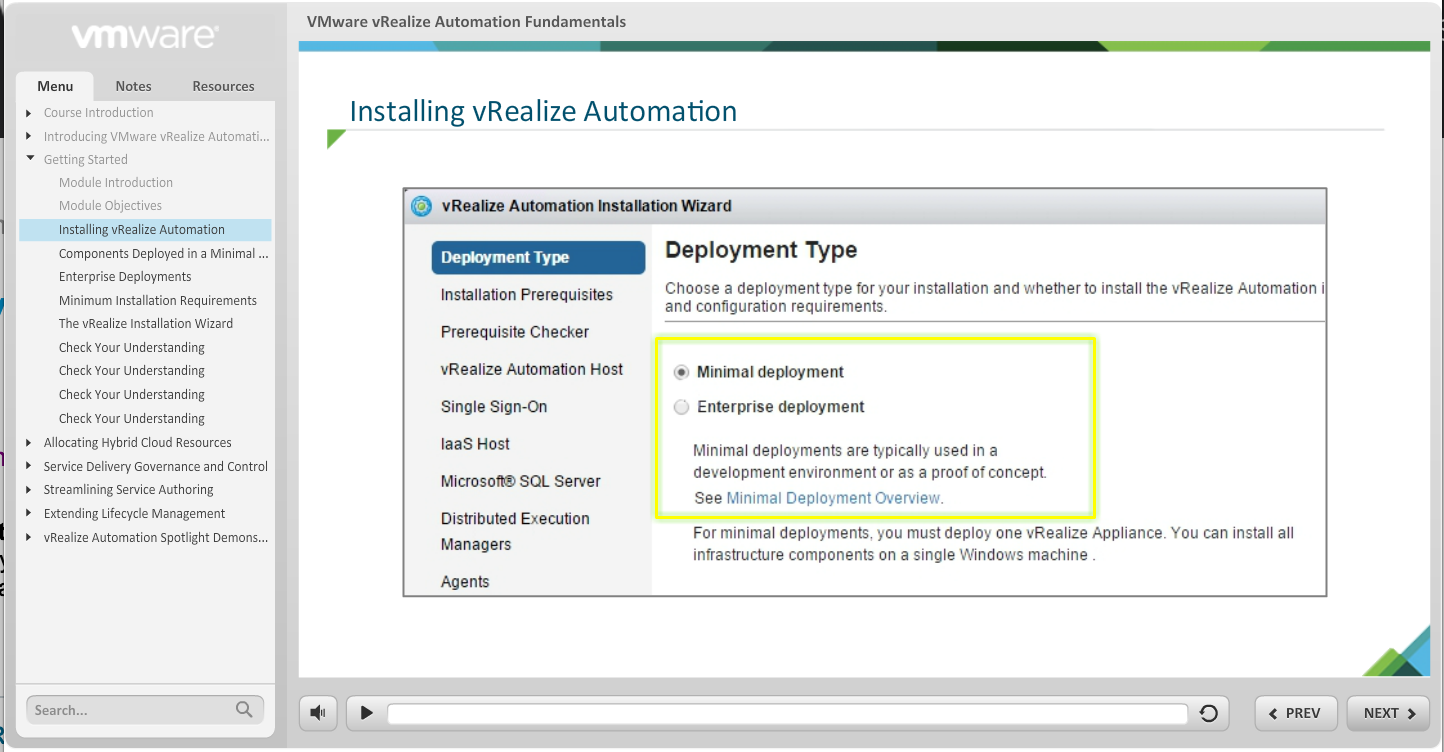1444x752 pixels.
Task: Open the vRealize Automation Host step
Action: (x=532, y=369)
